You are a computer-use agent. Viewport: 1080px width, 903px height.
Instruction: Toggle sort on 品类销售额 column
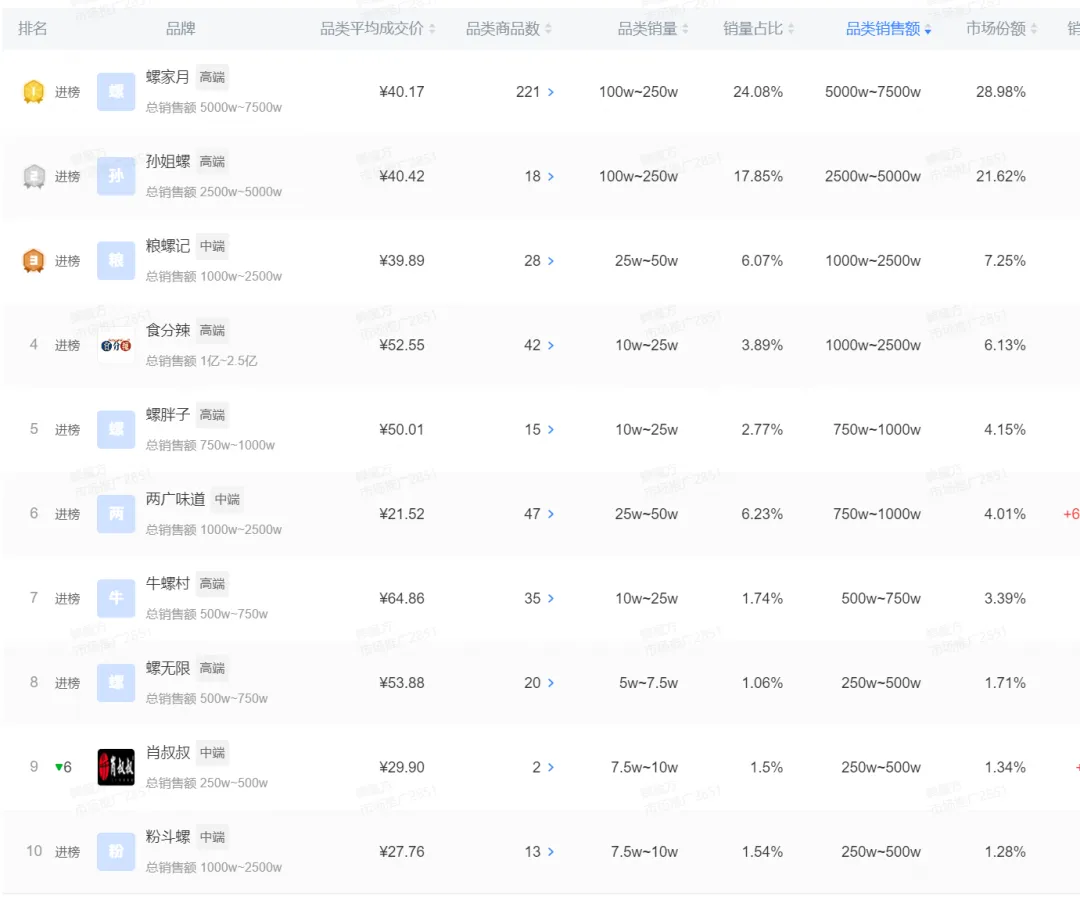click(889, 29)
